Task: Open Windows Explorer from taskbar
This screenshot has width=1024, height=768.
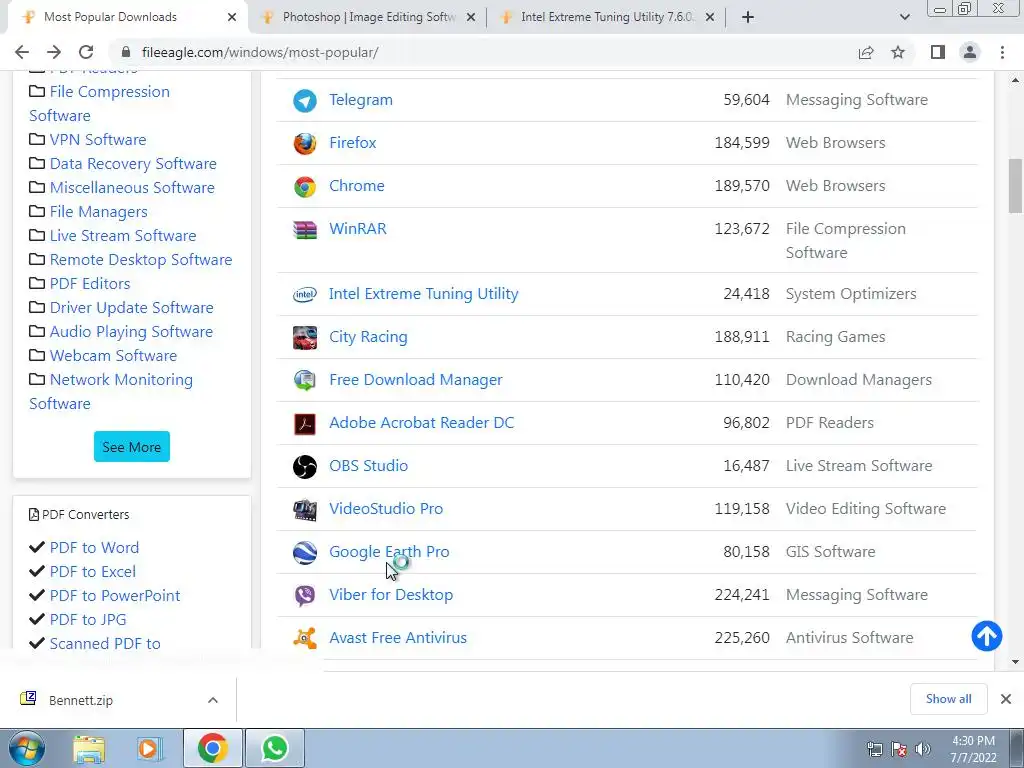Action: click(89, 749)
